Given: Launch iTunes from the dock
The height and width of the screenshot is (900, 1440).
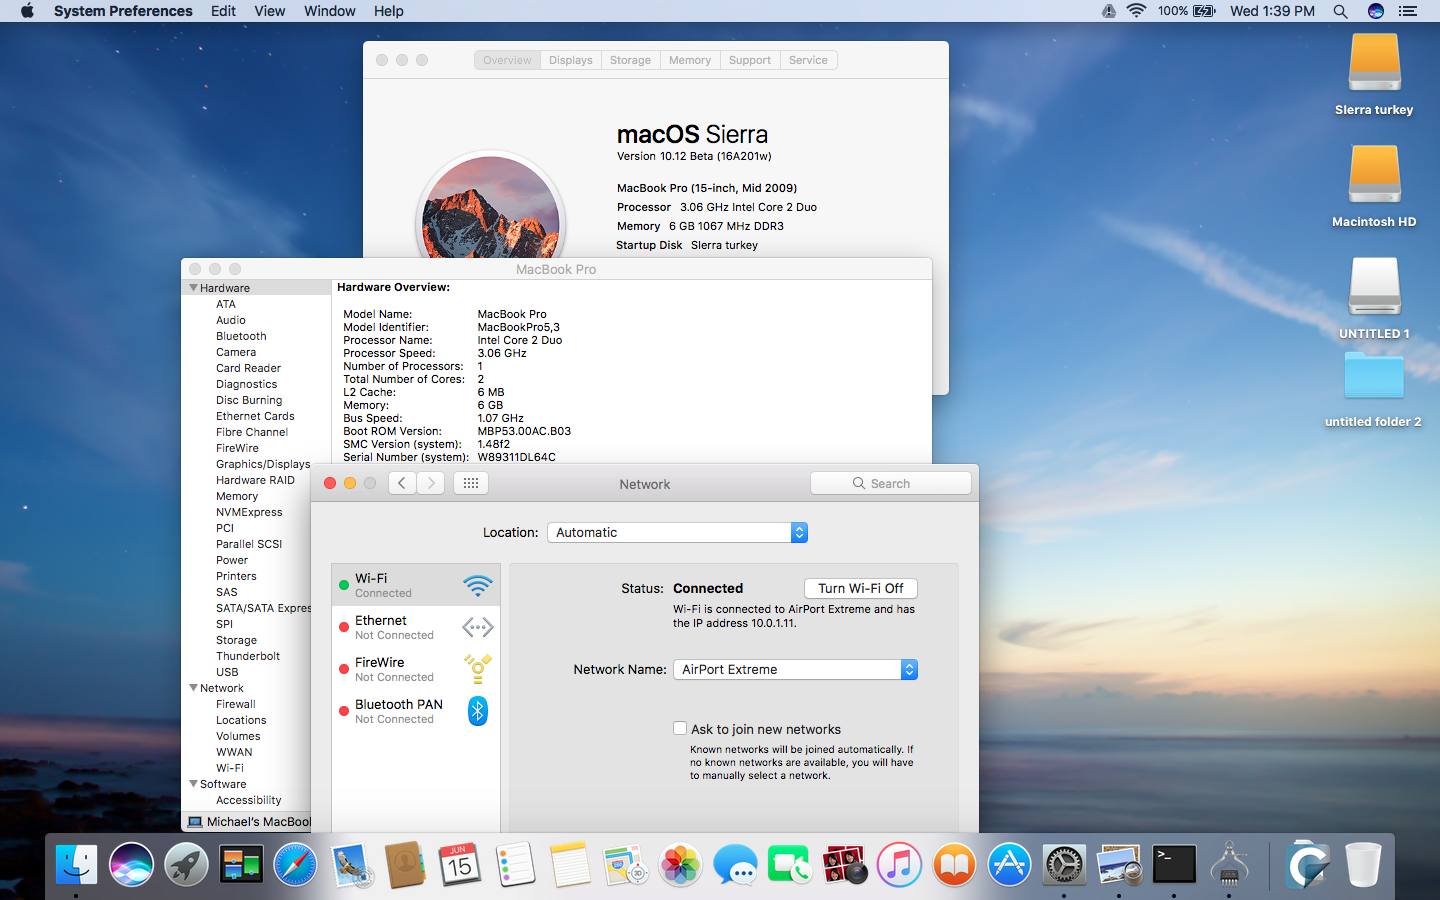Looking at the screenshot, I should pos(899,865).
